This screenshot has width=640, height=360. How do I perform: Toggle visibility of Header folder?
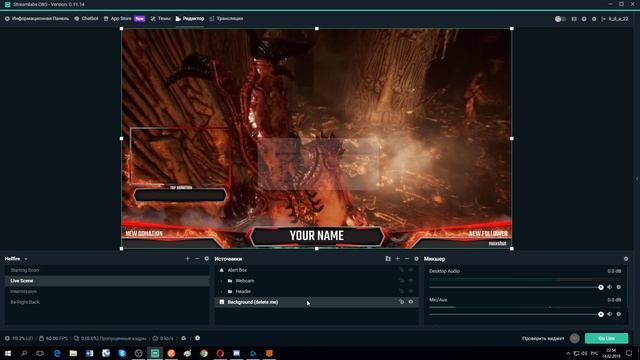point(411,291)
